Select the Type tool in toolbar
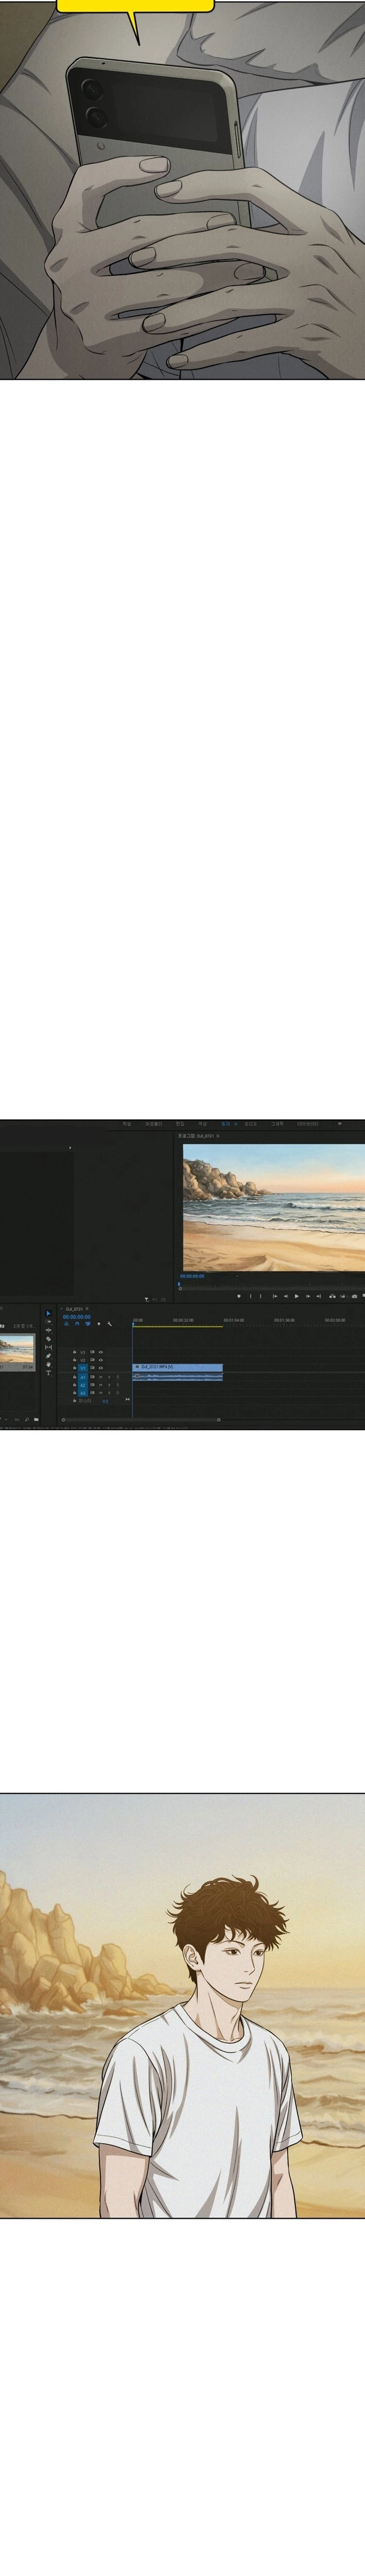This screenshot has height=2576, width=365. pyautogui.click(x=48, y=1373)
